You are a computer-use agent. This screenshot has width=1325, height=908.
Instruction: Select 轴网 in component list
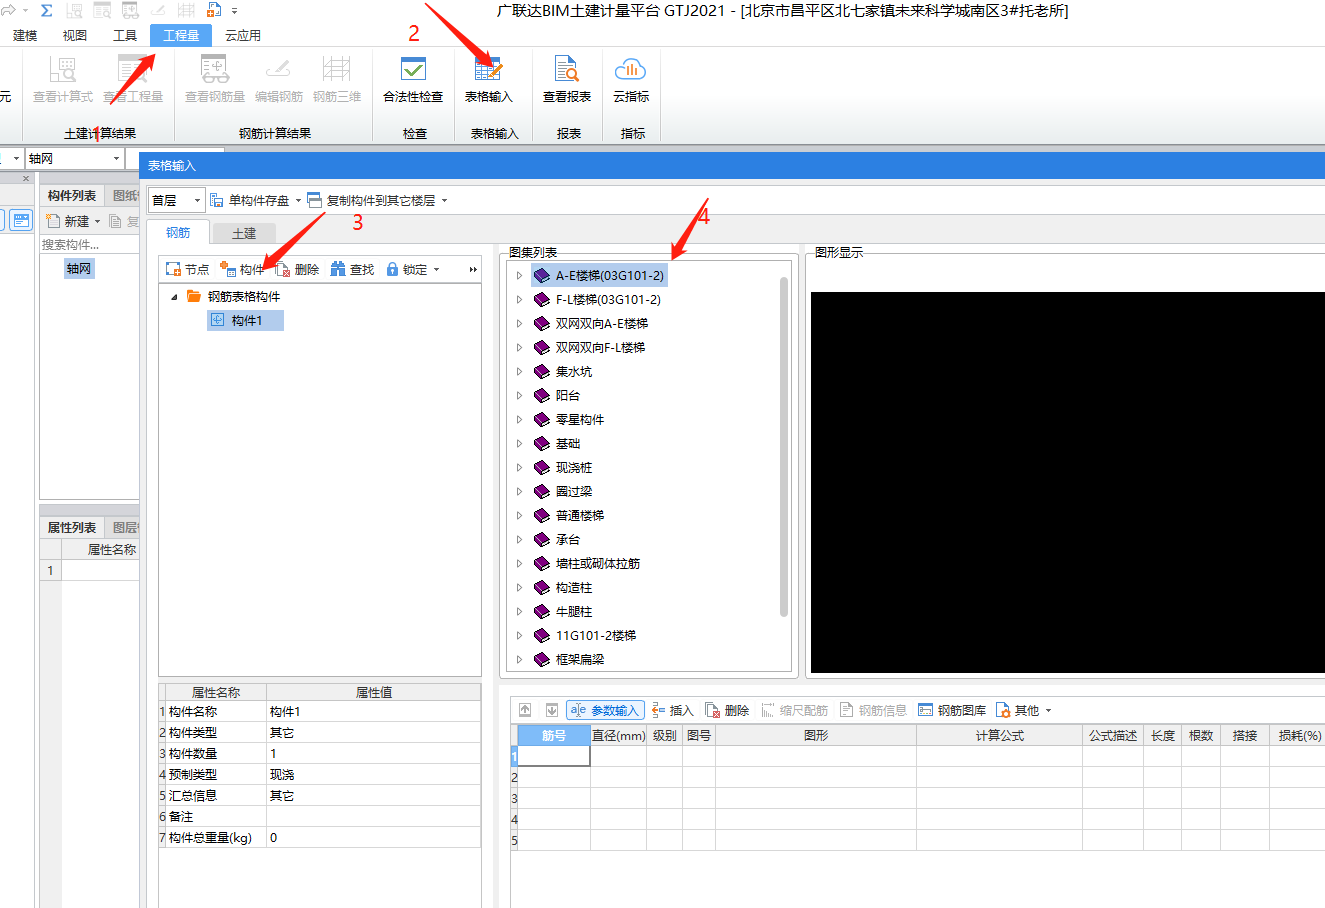(x=79, y=268)
